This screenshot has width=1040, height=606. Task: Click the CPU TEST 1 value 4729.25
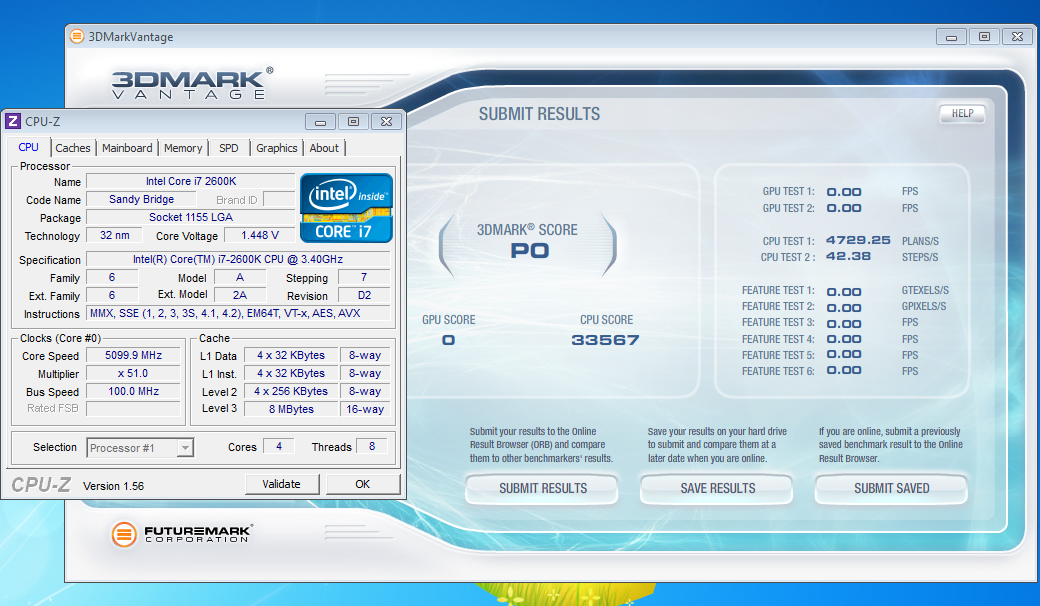tap(858, 240)
